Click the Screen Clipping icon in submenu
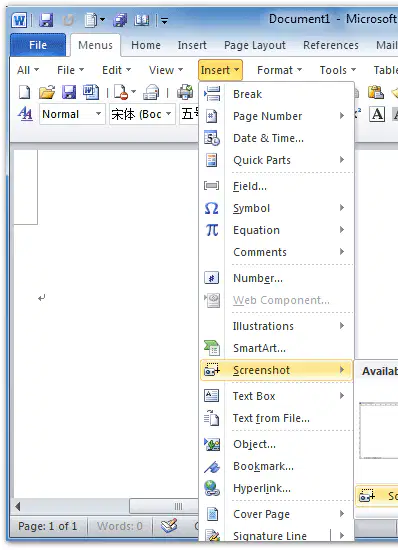 (367, 496)
